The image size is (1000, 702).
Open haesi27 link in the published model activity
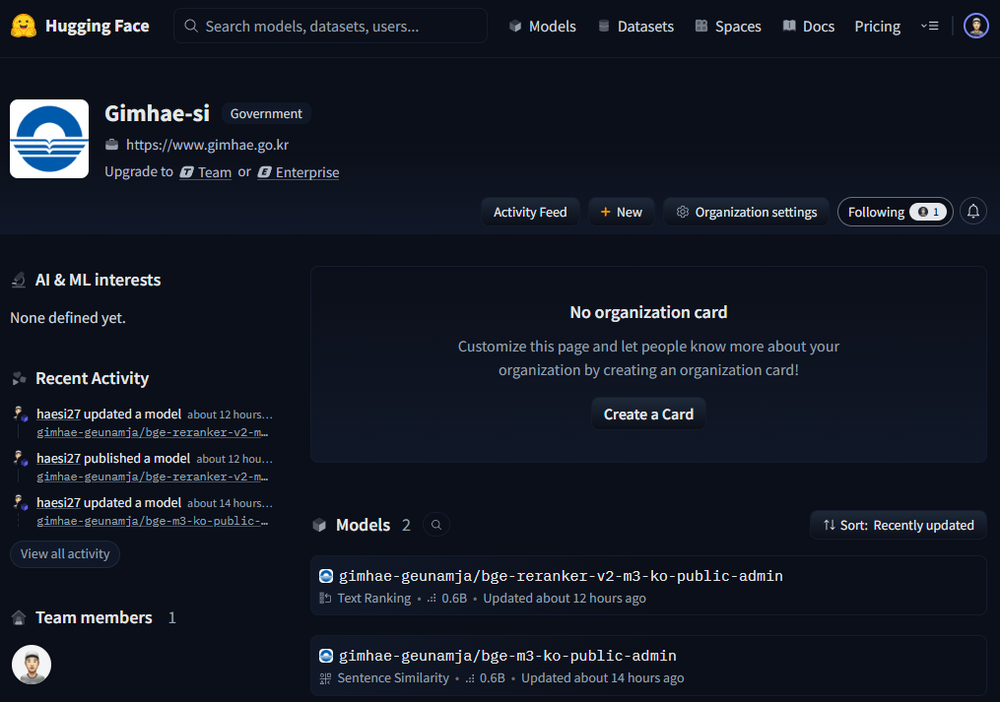(x=59, y=458)
